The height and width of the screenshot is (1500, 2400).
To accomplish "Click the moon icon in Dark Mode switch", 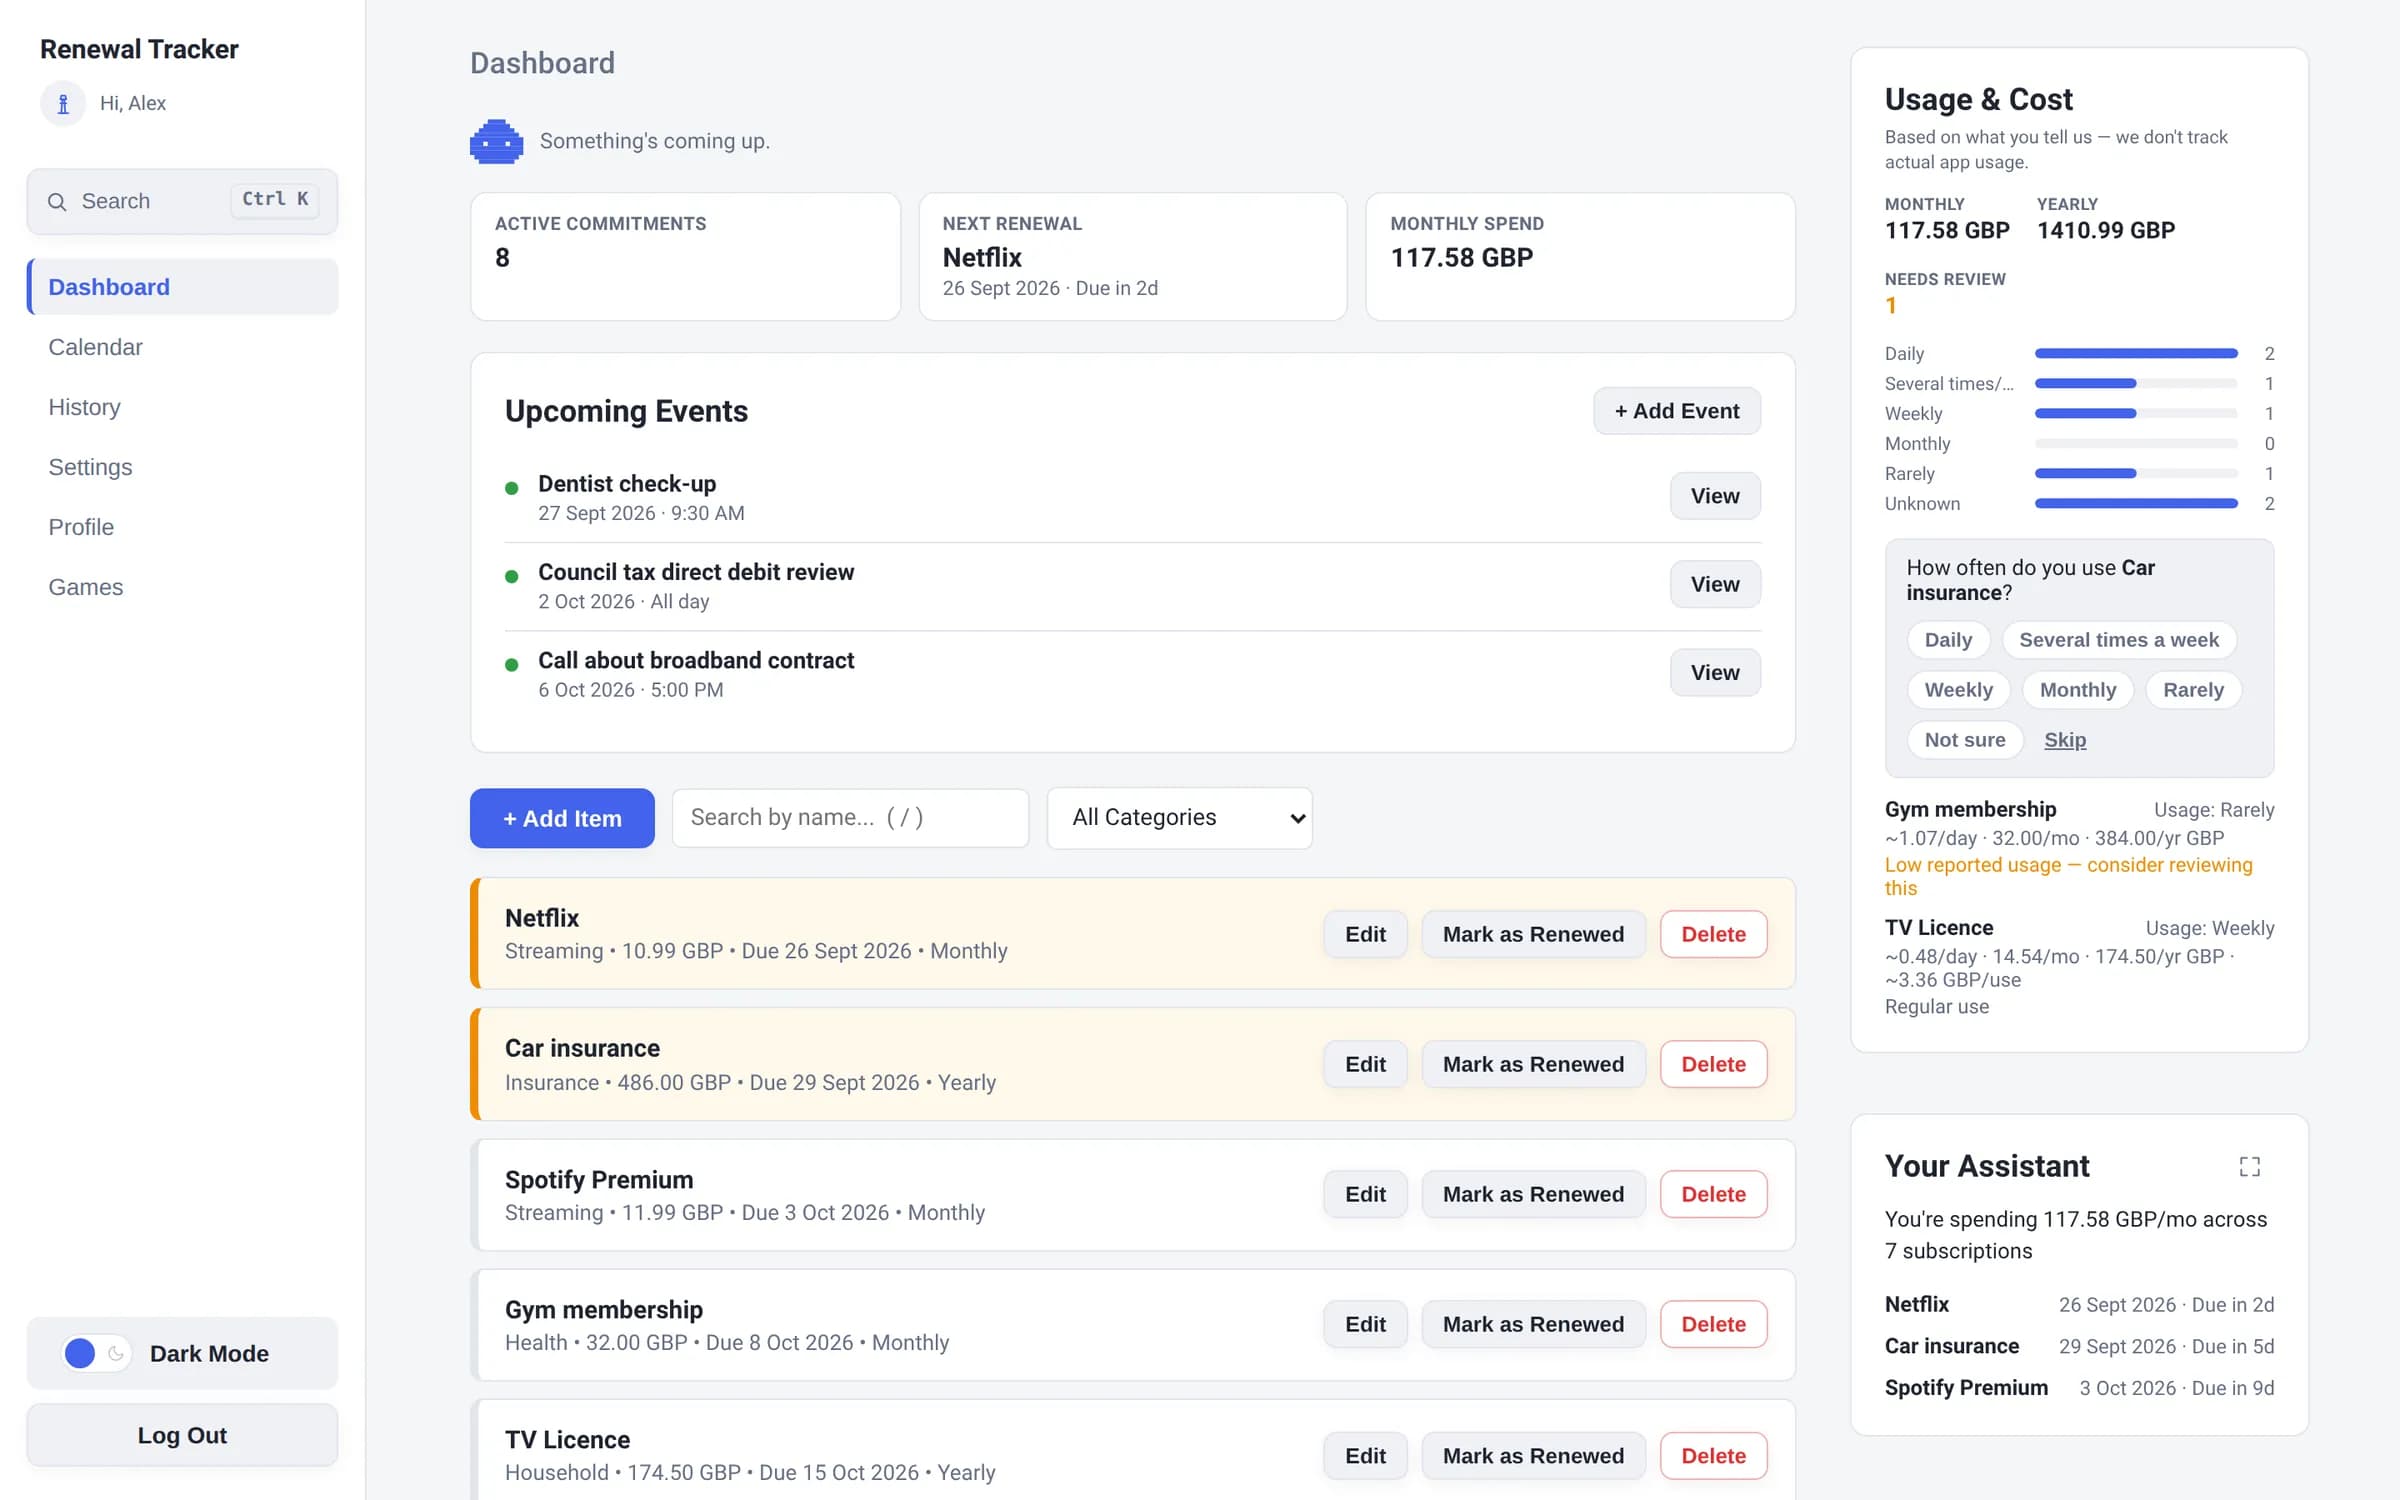I will click(116, 1353).
